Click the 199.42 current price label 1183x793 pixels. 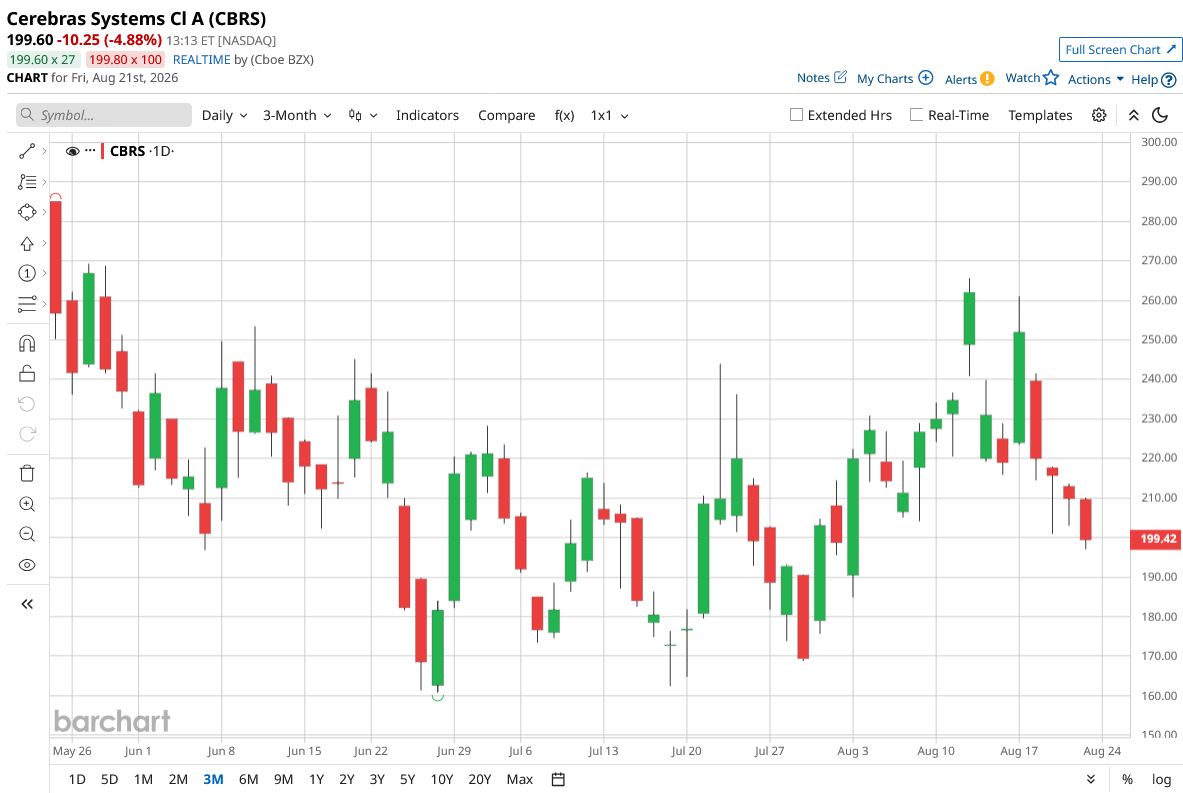1157,539
